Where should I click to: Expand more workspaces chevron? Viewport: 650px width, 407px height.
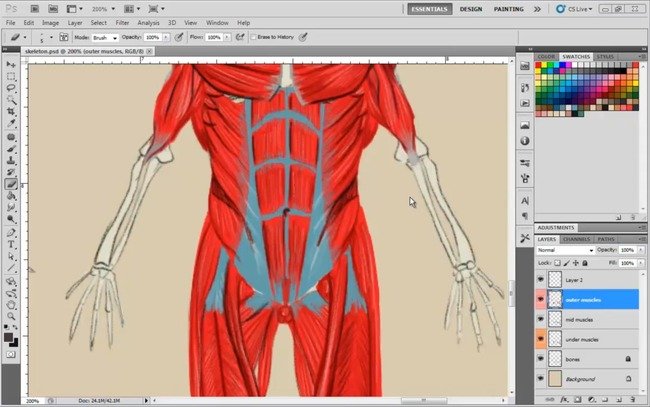tap(537, 9)
